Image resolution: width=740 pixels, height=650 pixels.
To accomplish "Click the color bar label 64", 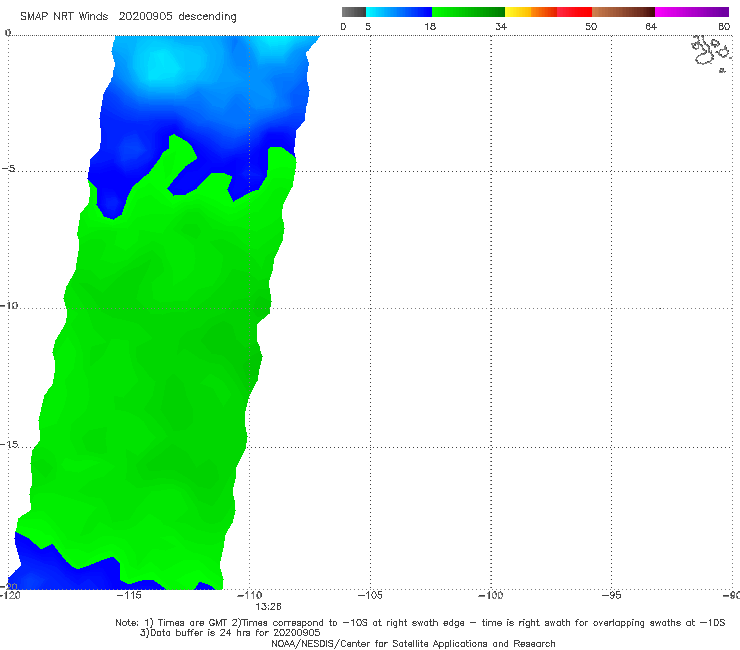I will point(651,27).
